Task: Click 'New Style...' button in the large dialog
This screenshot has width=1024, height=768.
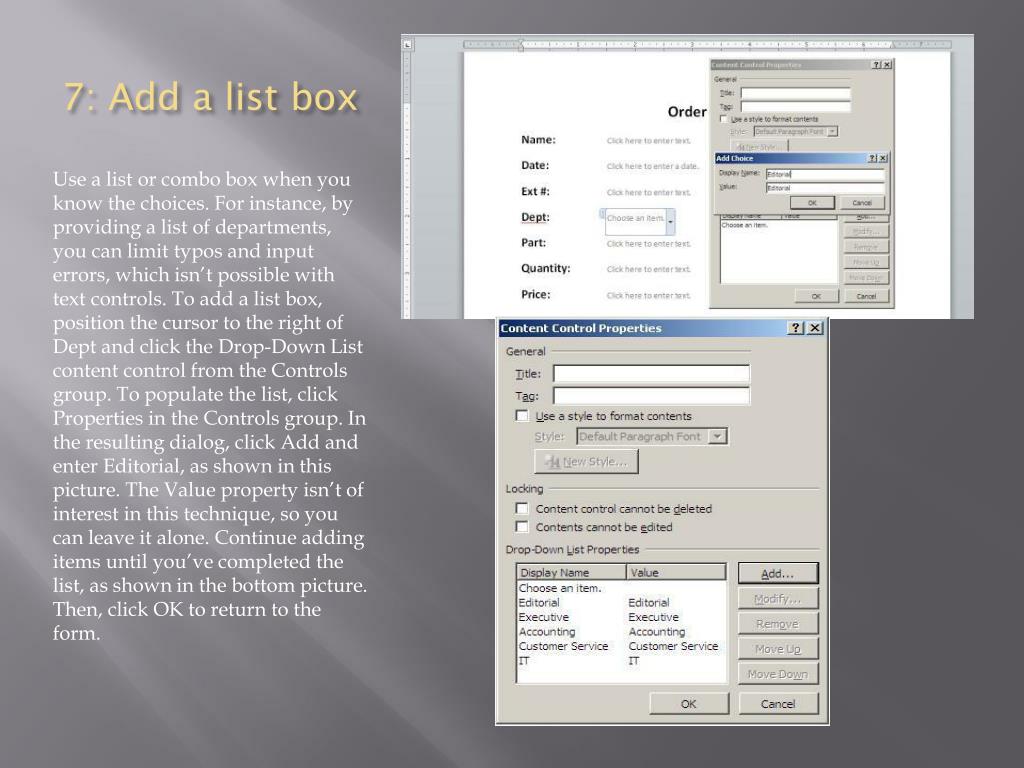Action: (x=586, y=462)
